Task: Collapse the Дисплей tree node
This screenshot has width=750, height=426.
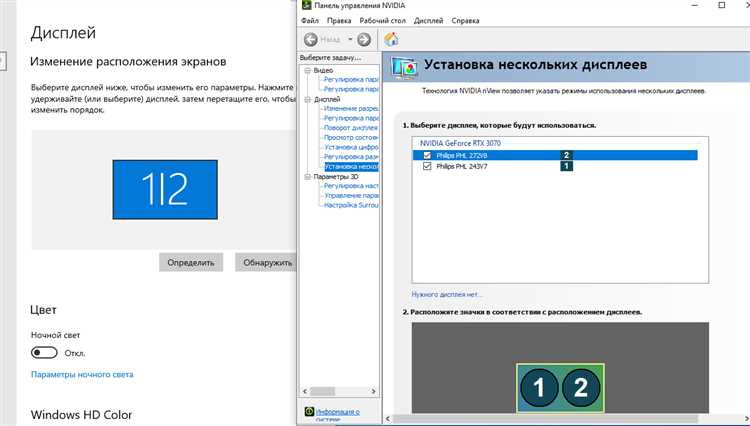Action: pyautogui.click(x=308, y=99)
